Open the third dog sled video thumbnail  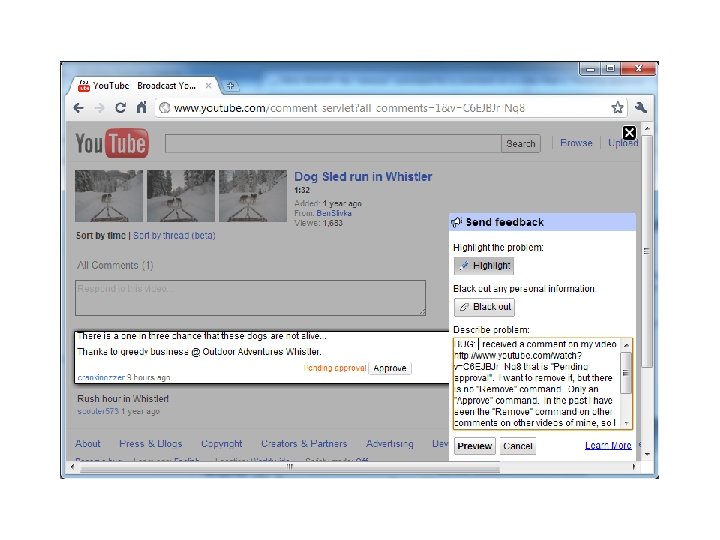[x=253, y=196]
